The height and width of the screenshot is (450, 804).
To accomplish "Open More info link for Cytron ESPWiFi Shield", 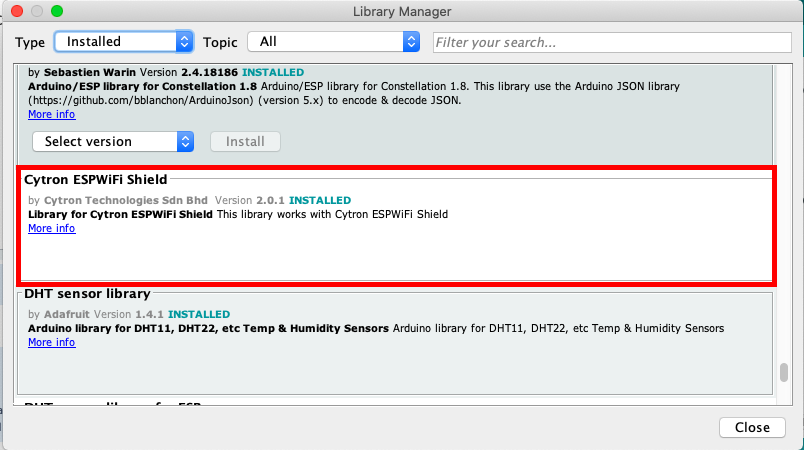I will [52, 228].
